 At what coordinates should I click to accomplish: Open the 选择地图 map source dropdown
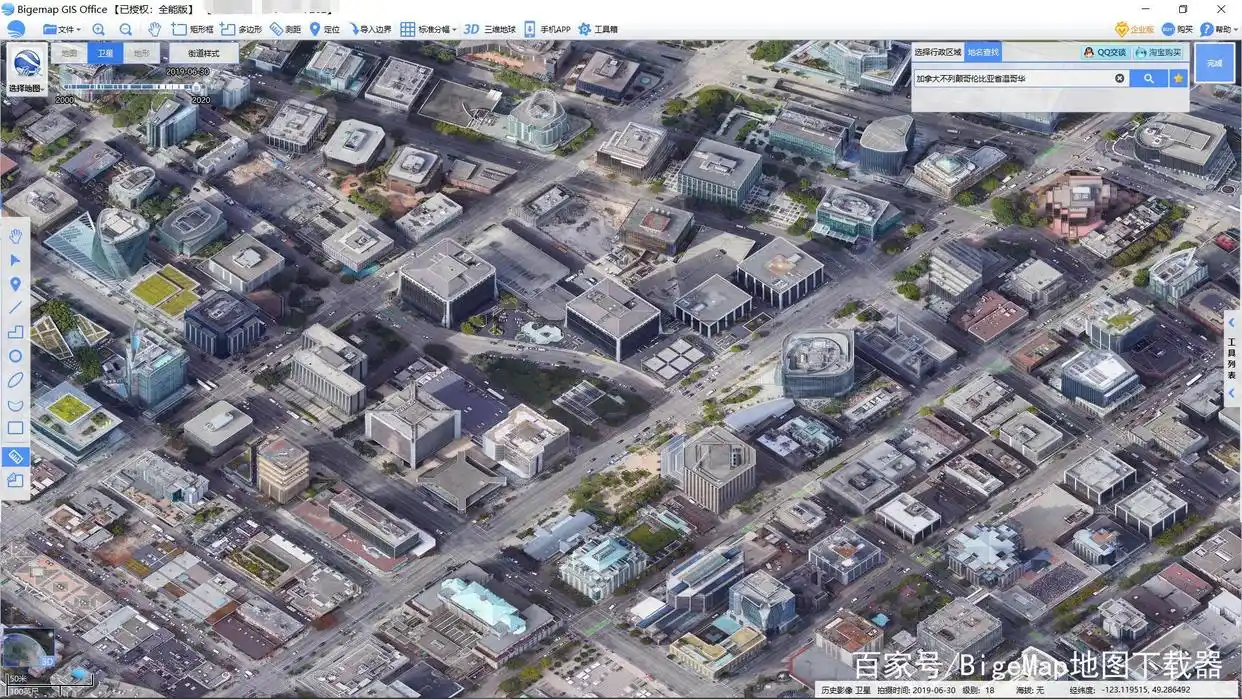tap(27, 69)
